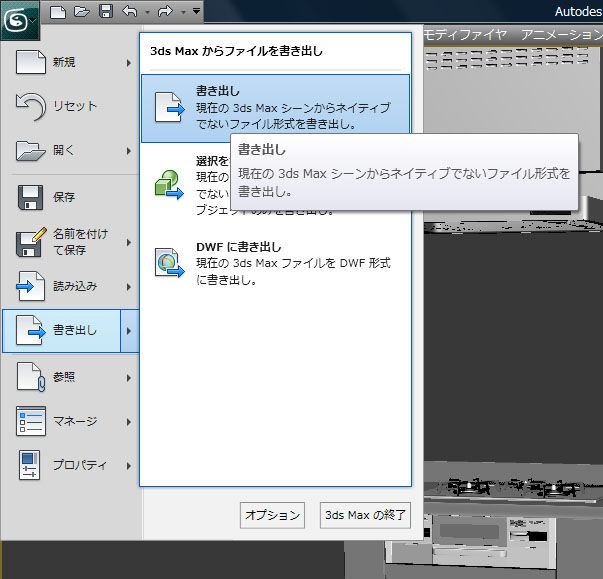Screen dimensions: 603x579
Task: Click the オプション button
Action: [272, 515]
